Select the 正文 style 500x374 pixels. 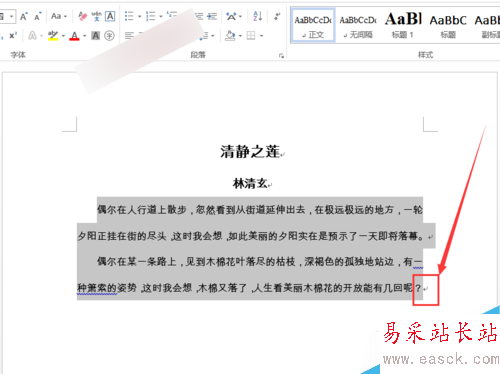click(x=313, y=25)
